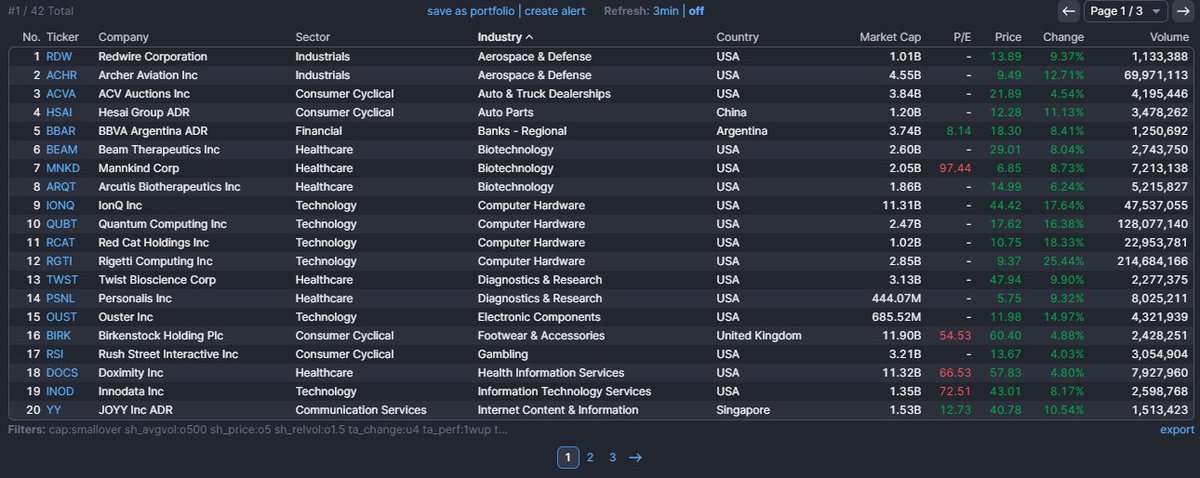
Task: Open ACHR ticker link
Action: (x=61, y=75)
